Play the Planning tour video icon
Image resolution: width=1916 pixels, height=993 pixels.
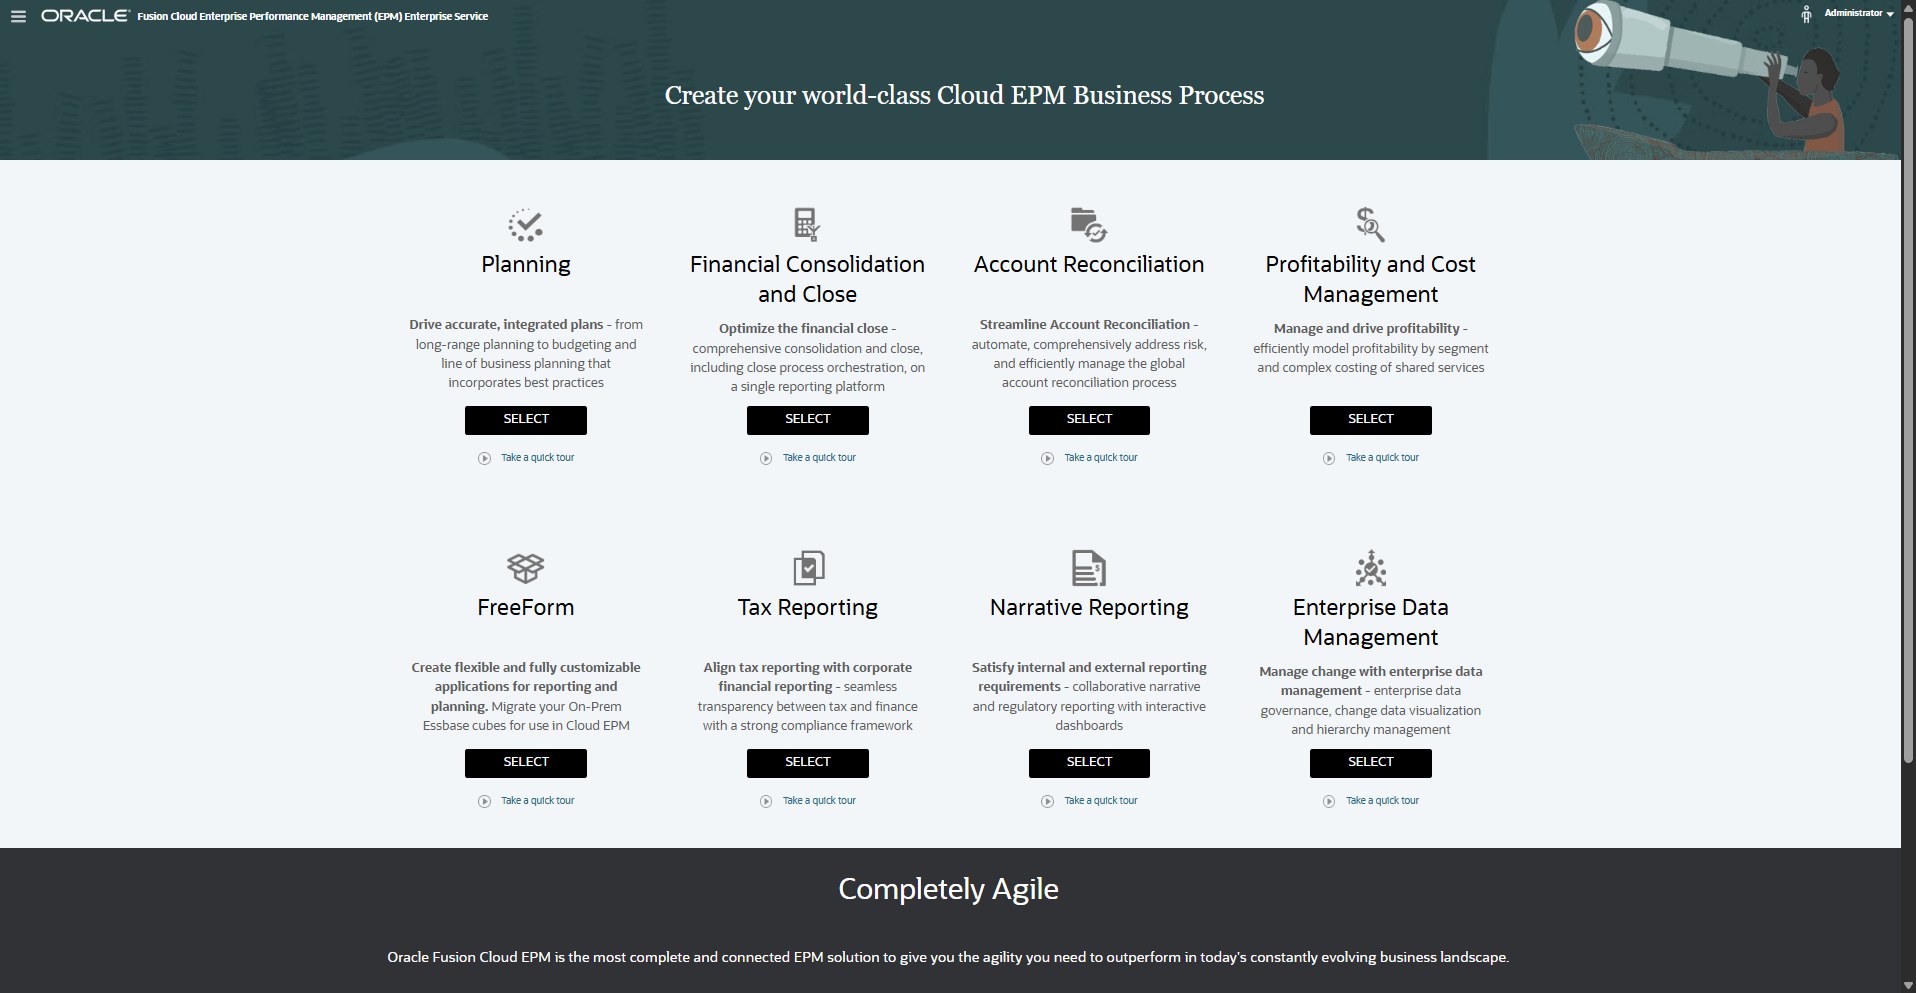tap(484, 458)
